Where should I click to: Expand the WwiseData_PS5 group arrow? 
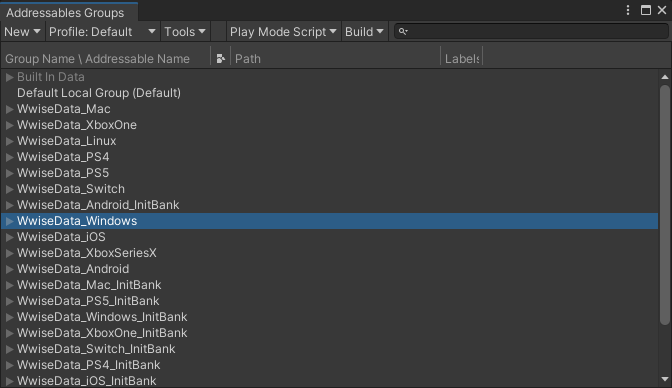(9, 173)
